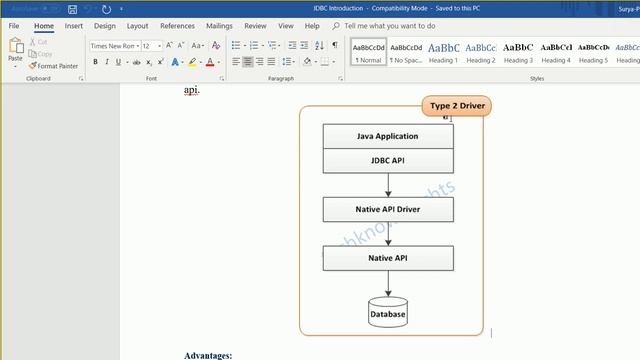Screen dimensions: 640x360
Task: Click the Save icon in title bar
Action: click(72, 9)
